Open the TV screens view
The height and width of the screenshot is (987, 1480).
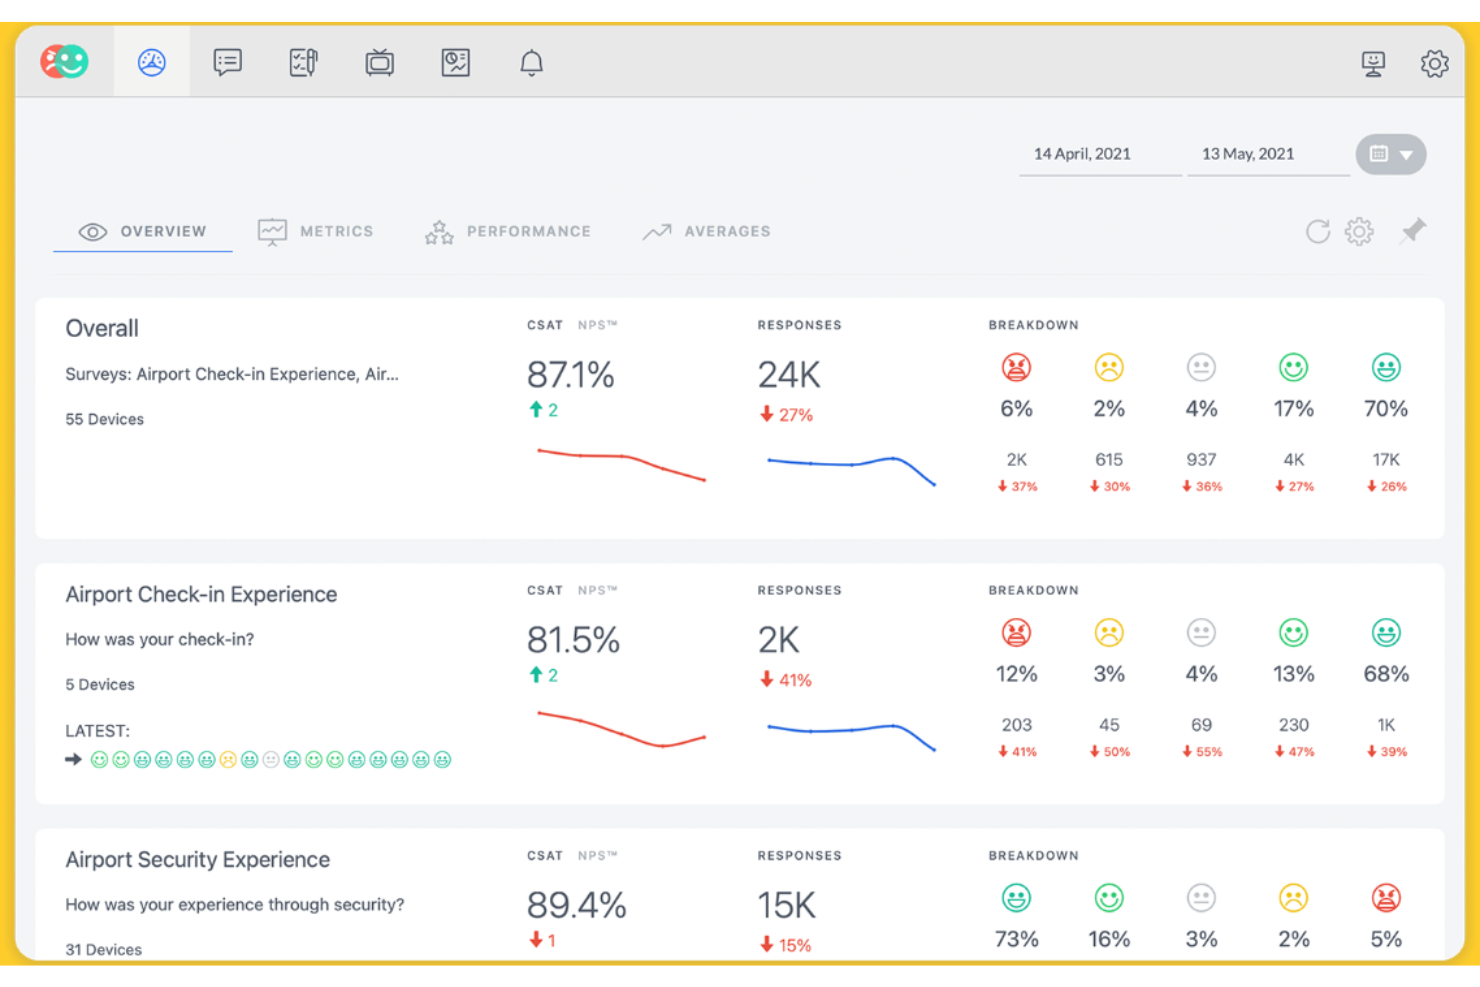click(x=379, y=61)
